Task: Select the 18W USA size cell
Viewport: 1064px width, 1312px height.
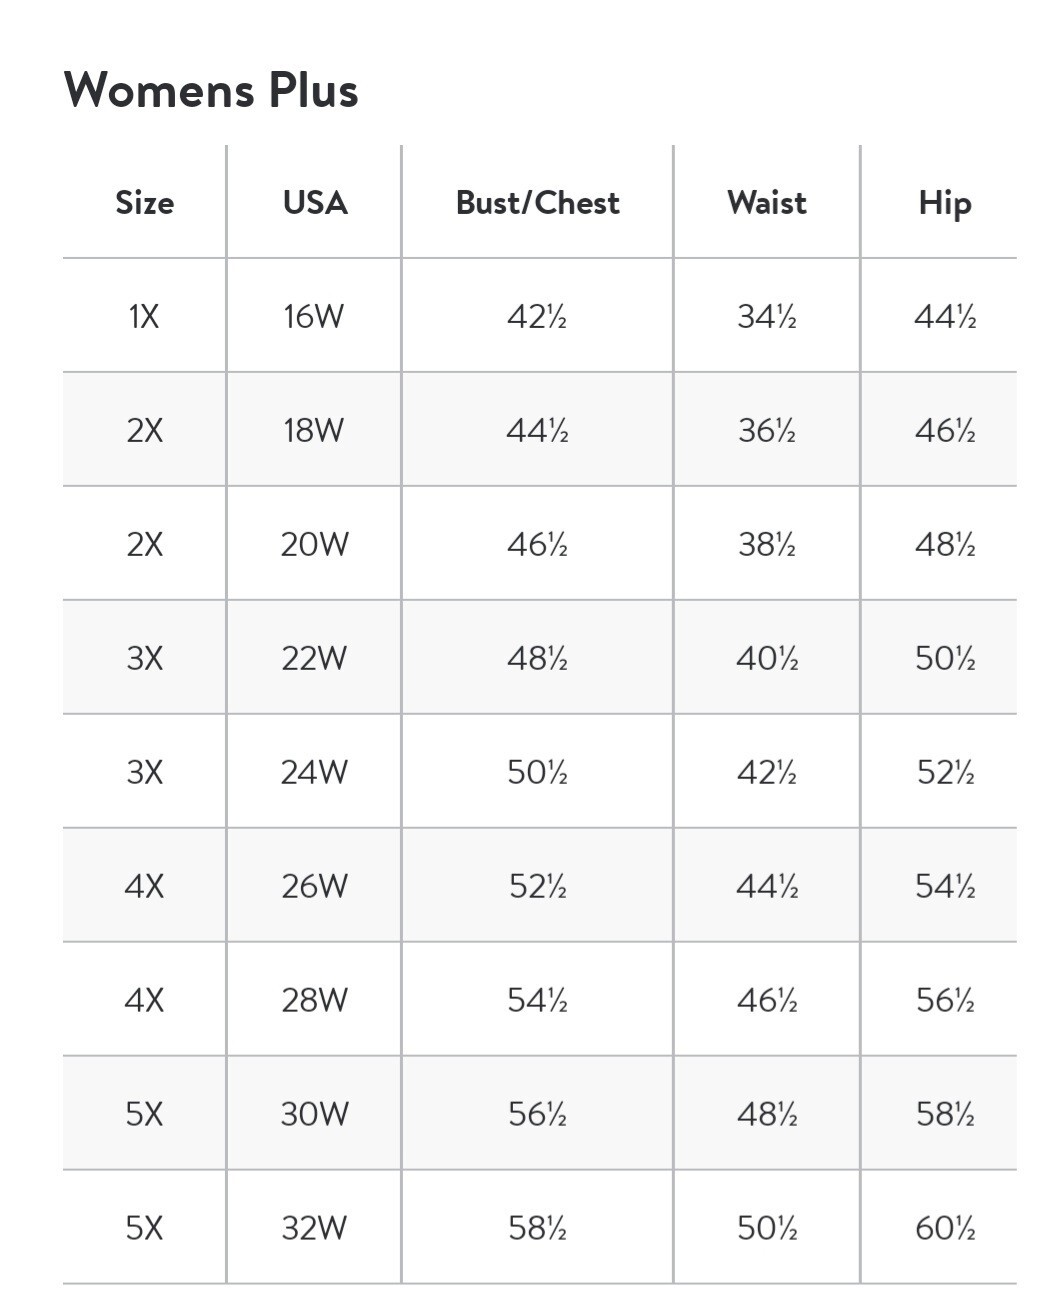Action: (x=313, y=430)
